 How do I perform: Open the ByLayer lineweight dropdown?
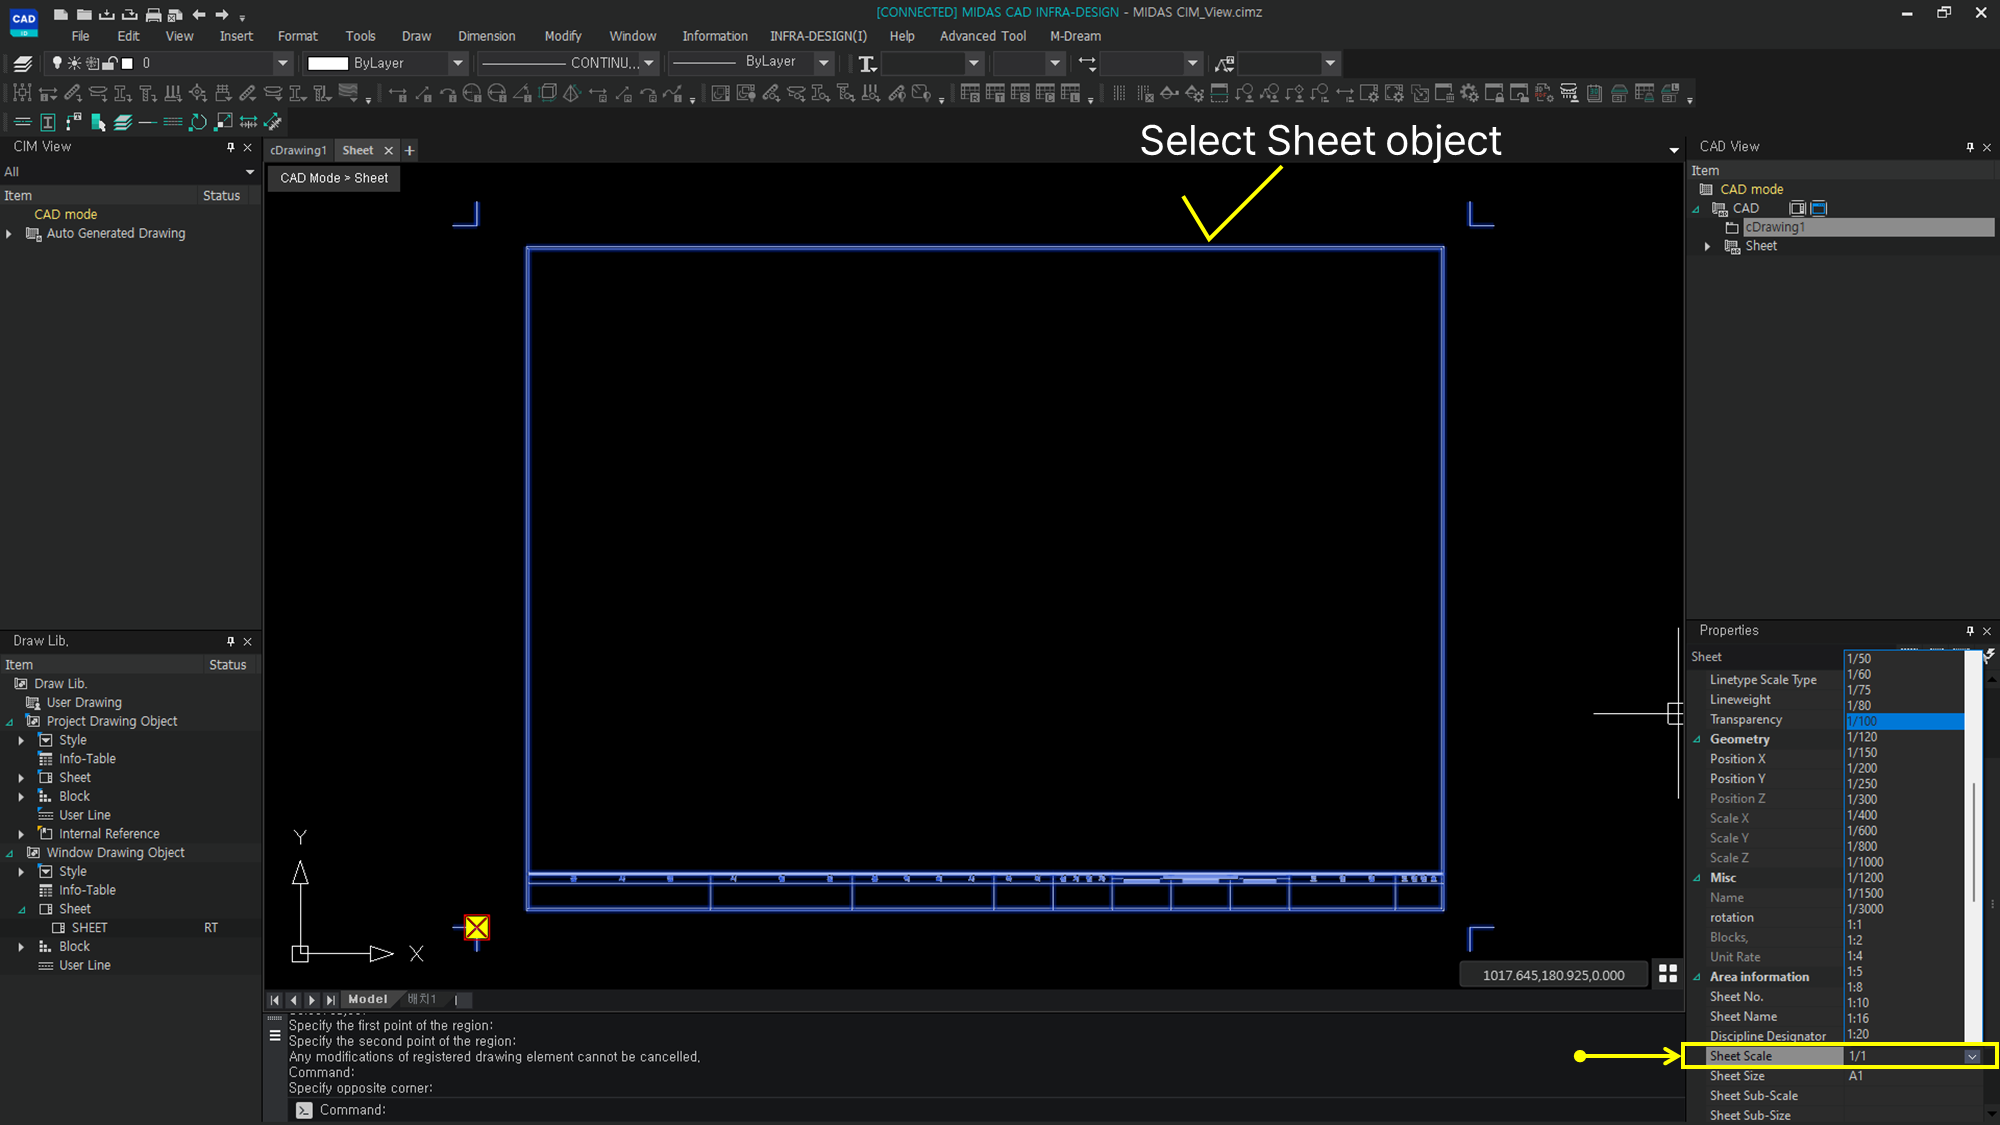tap(824, 63)
